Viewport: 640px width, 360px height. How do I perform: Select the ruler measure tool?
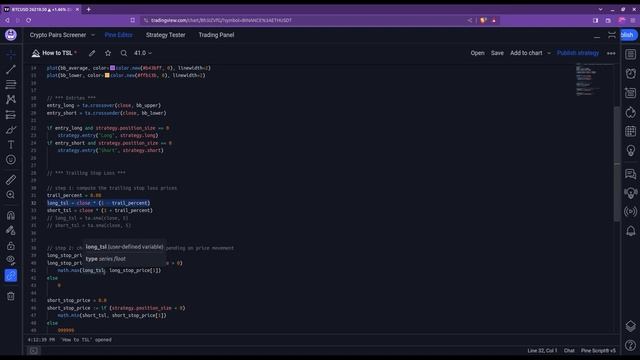coord(11,180)
